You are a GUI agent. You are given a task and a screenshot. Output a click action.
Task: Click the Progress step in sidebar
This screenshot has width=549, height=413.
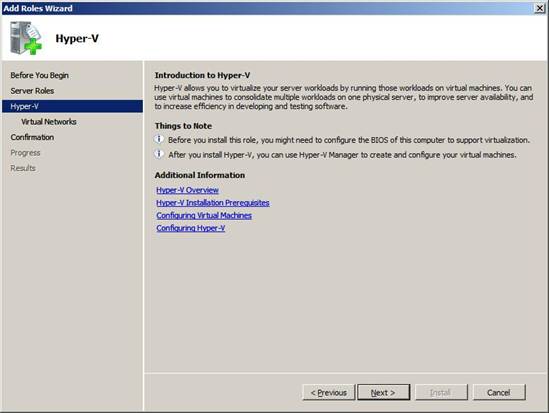[x=25, y=153]
